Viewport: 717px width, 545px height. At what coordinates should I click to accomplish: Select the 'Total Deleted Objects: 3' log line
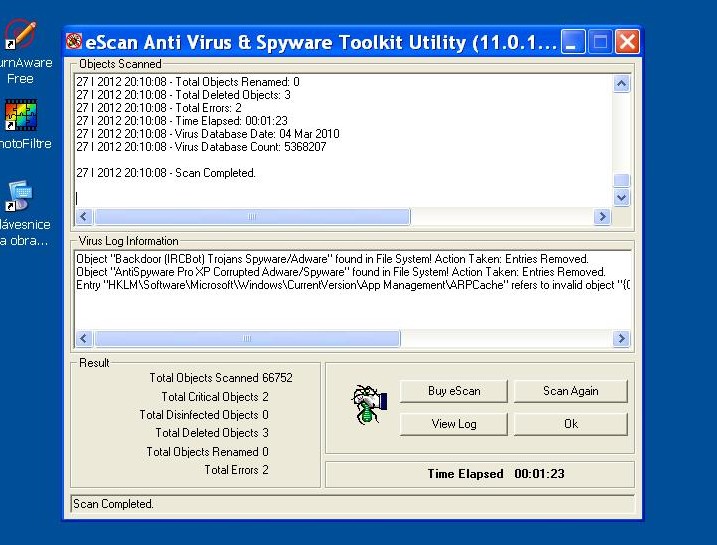(x=183, y=95)
